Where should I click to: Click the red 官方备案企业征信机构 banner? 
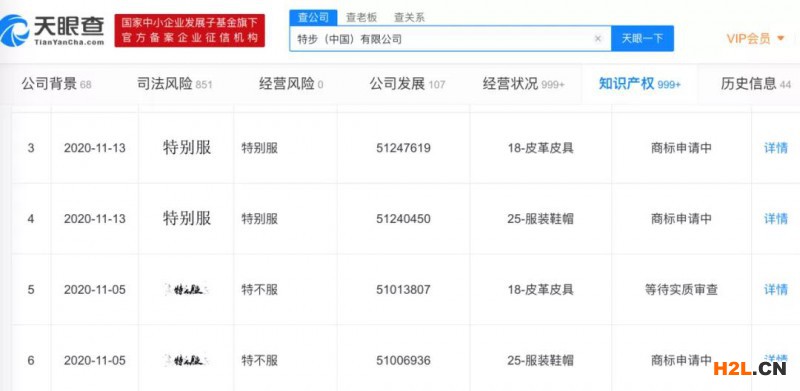point(190,31)
